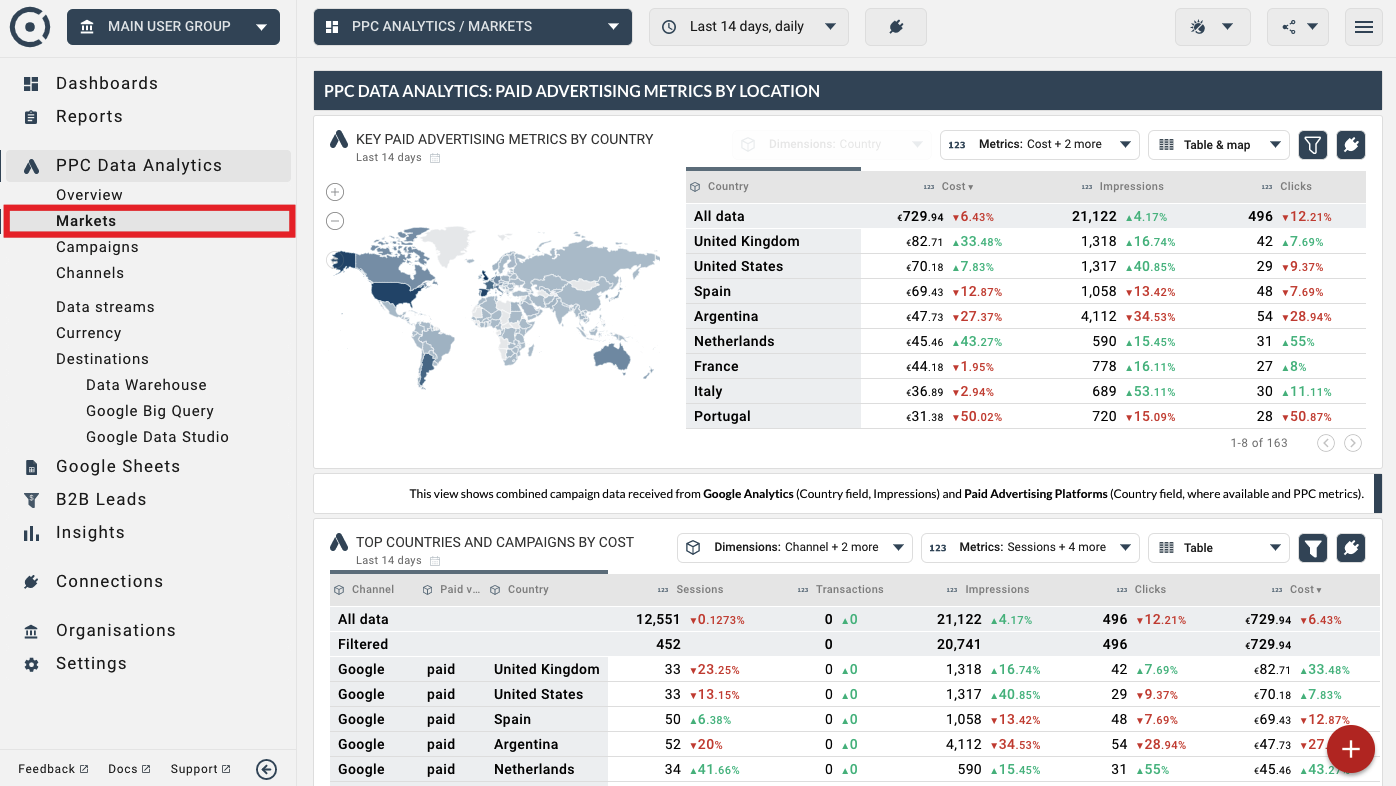Open Settings in the sidebar
Image resolution: width=1396 pixels, height=786 pixels.
[91, 664]
